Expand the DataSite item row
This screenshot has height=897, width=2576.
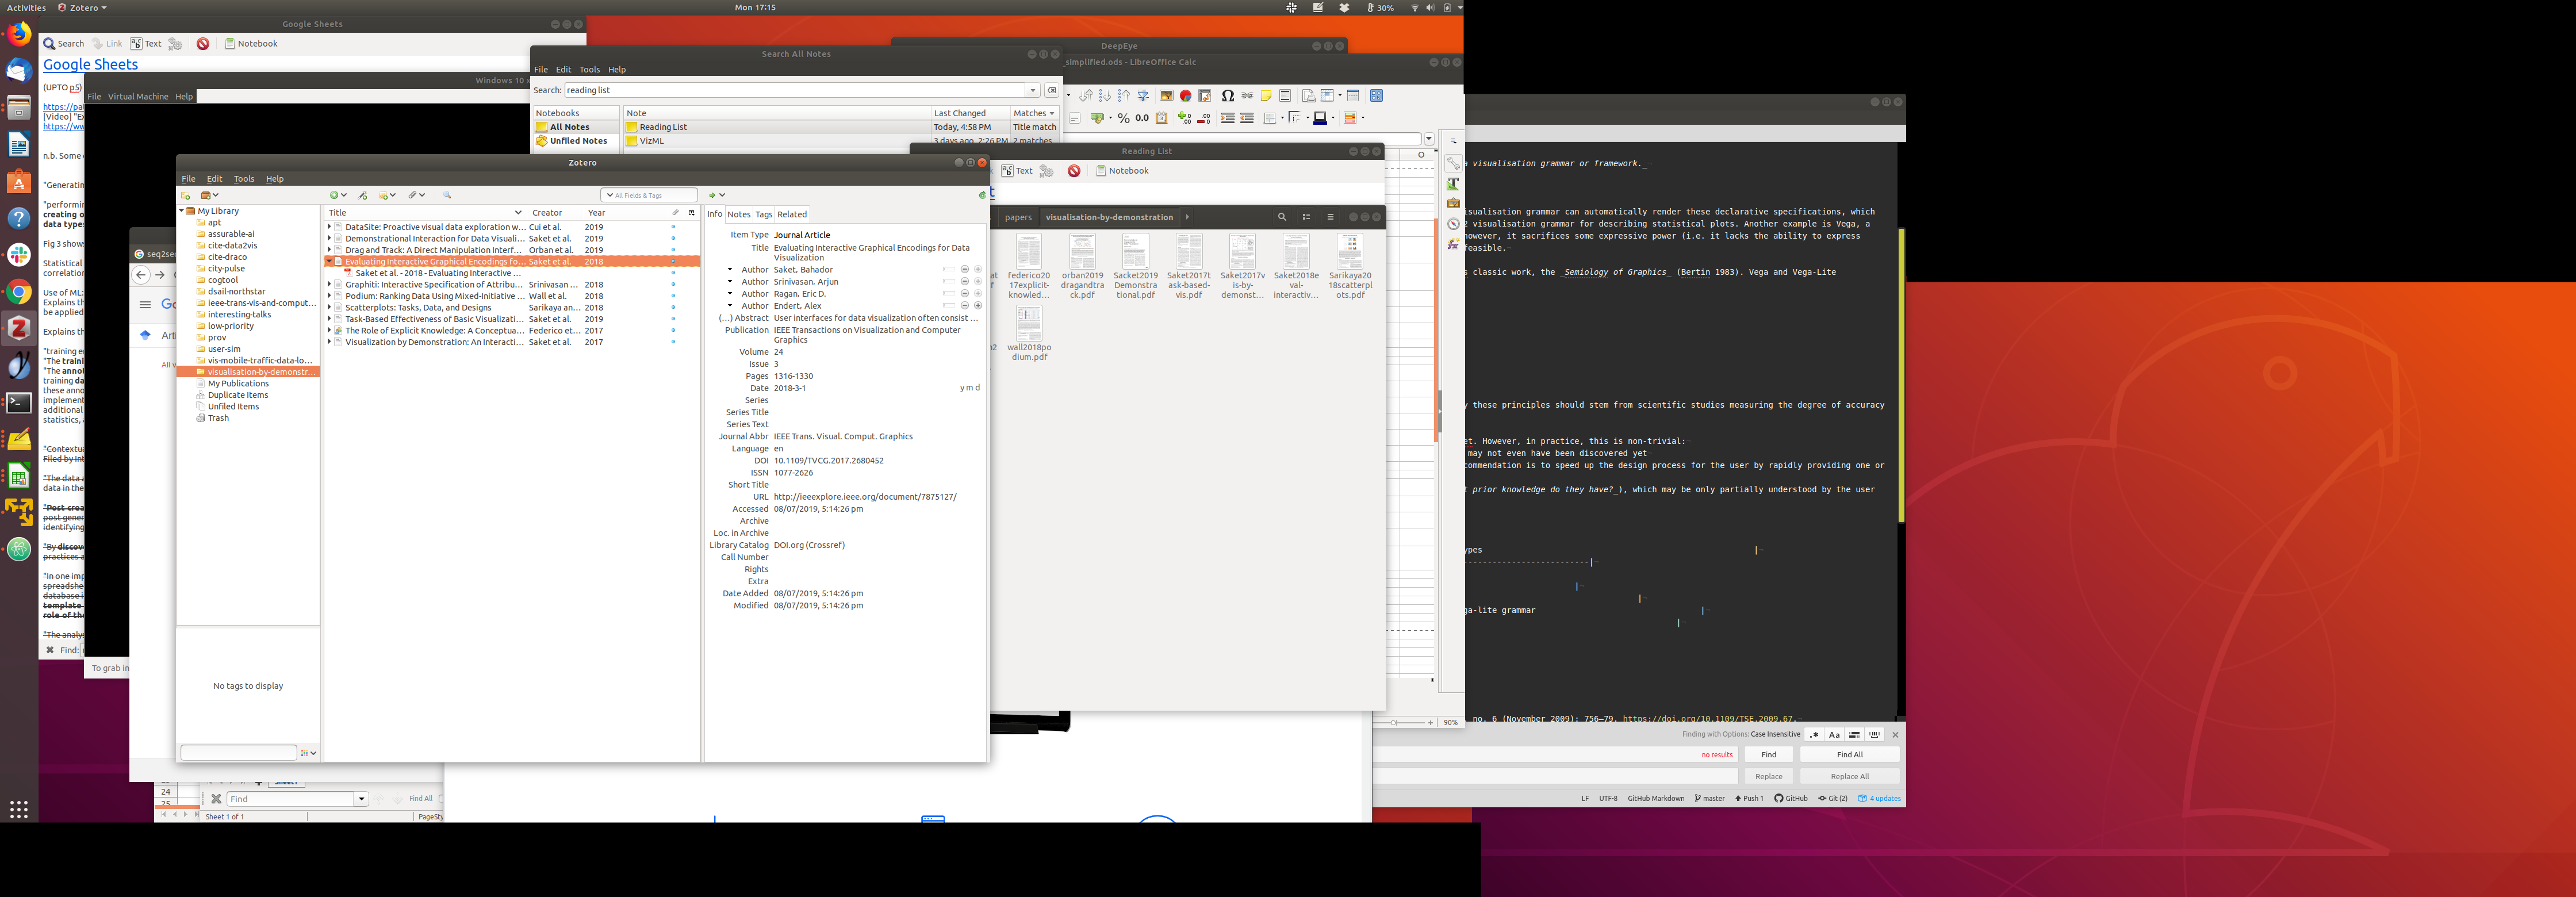tap(329, 227)
